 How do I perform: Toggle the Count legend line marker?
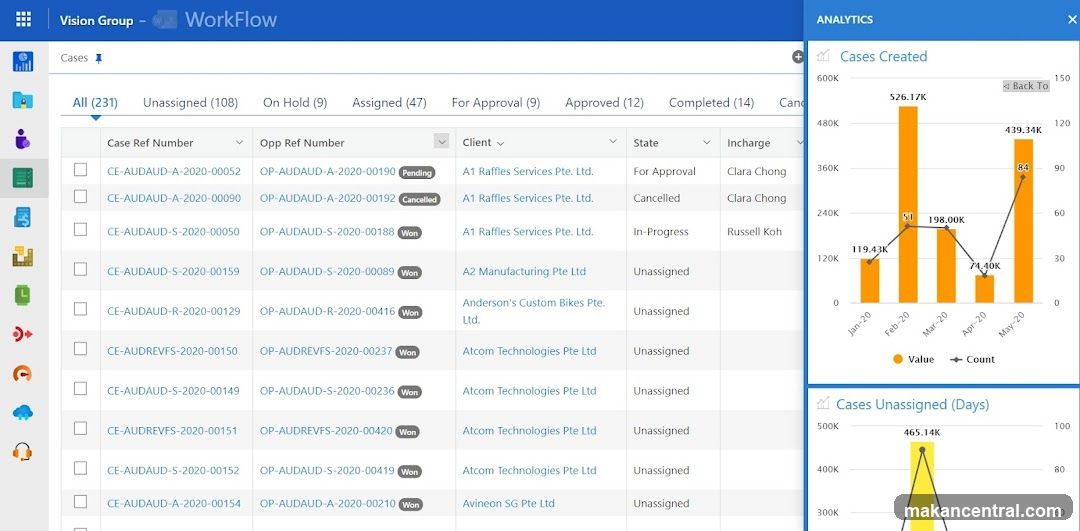[x=955, y=359]
